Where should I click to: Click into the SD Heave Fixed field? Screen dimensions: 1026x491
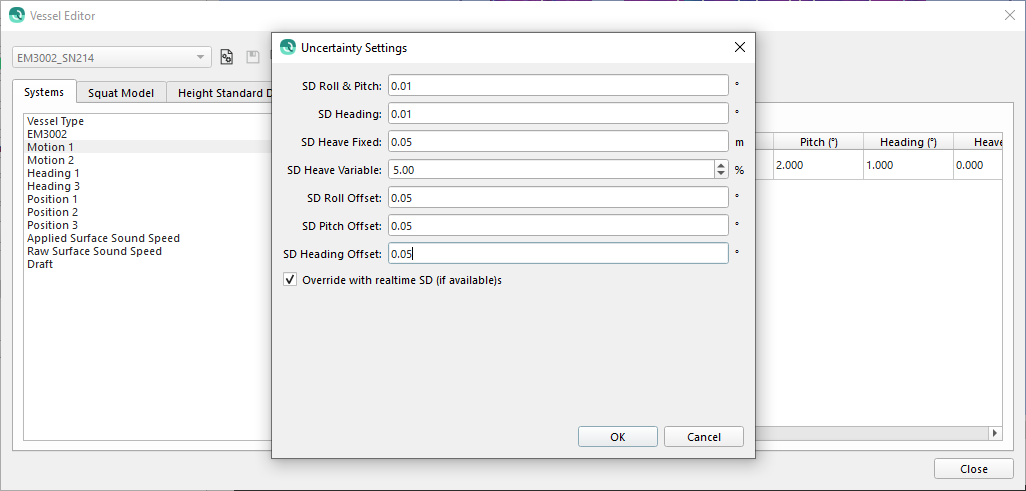(557, 142)
